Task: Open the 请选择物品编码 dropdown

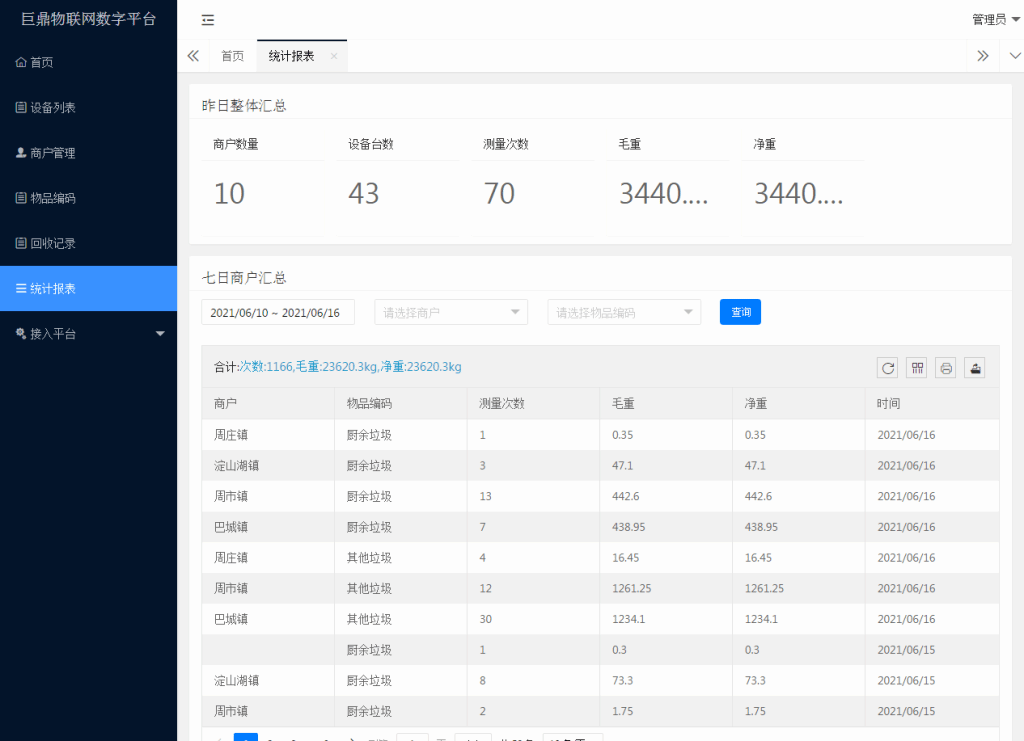Action: coord(624,312)
